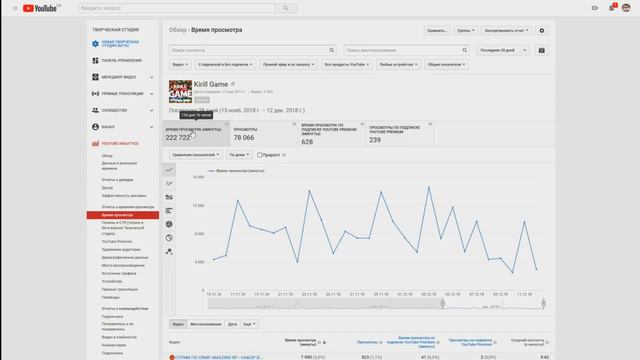Open the subscribed status filter dropdown
Image resolution: width=640 pixels, height=360 pixels.
pyautogui.click(x=225, y=64)
